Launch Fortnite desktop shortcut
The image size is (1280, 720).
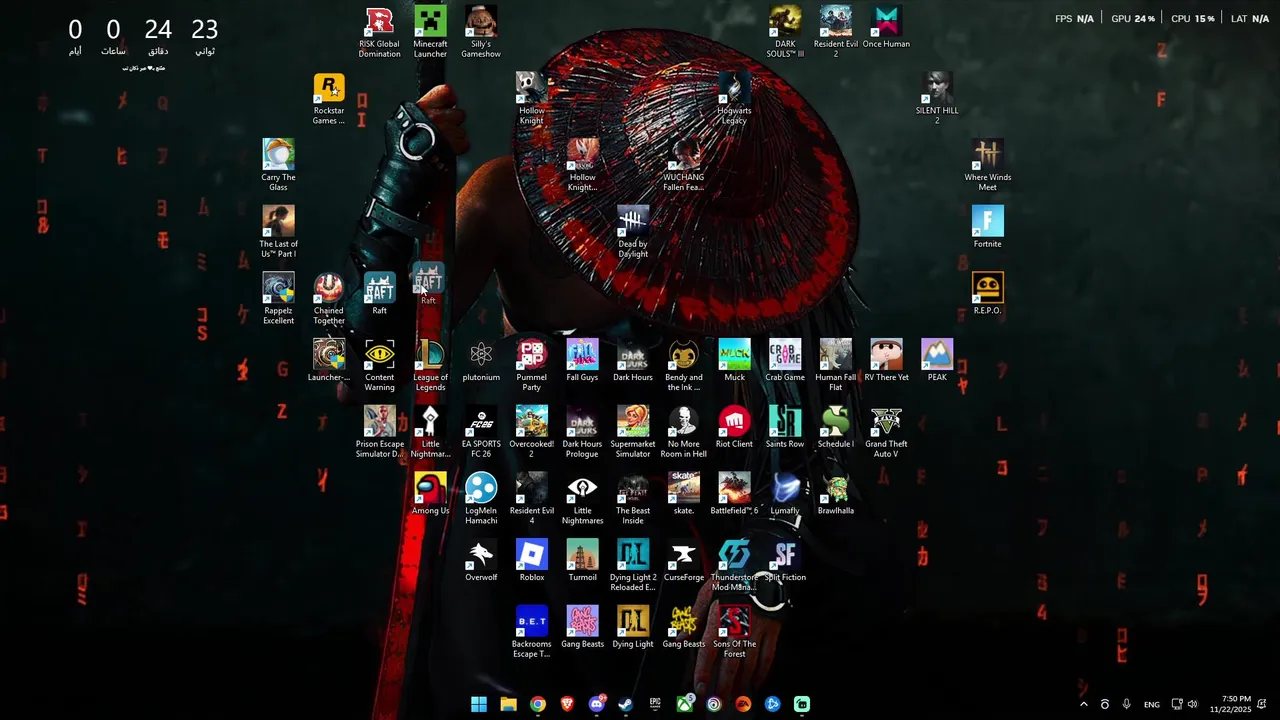coord(988,227)
